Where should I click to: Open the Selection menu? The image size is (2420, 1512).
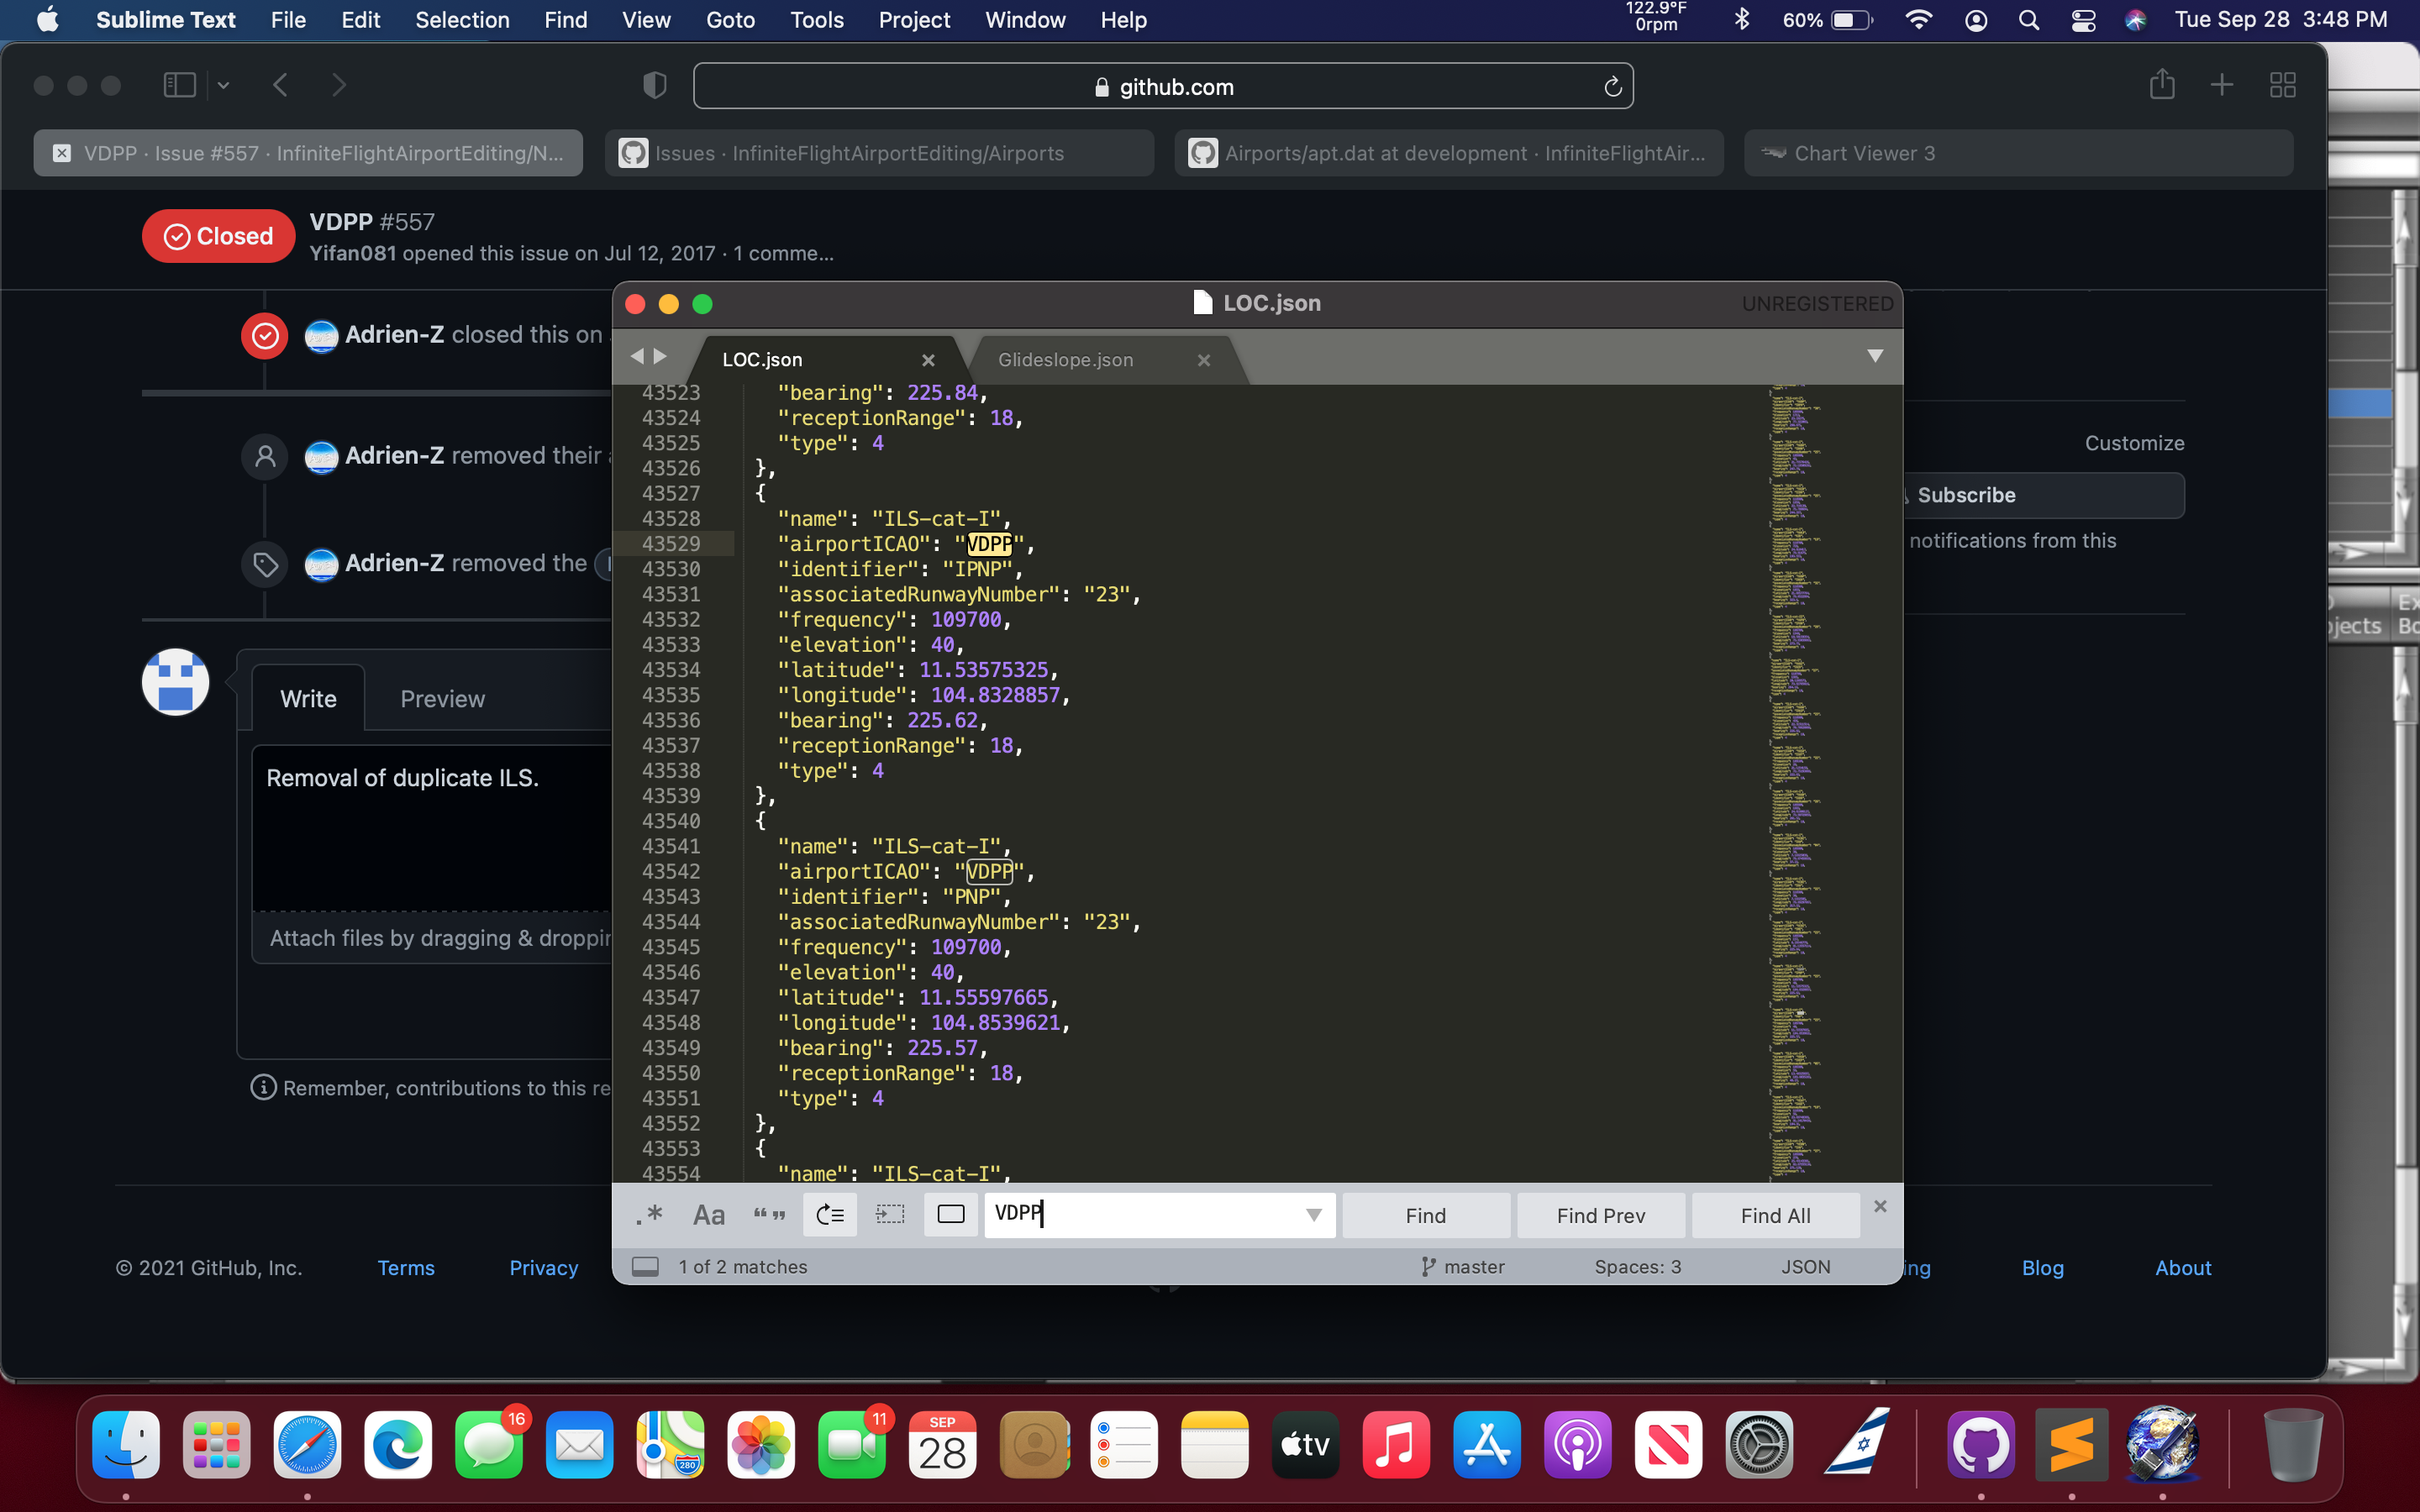tap(462, 20)
